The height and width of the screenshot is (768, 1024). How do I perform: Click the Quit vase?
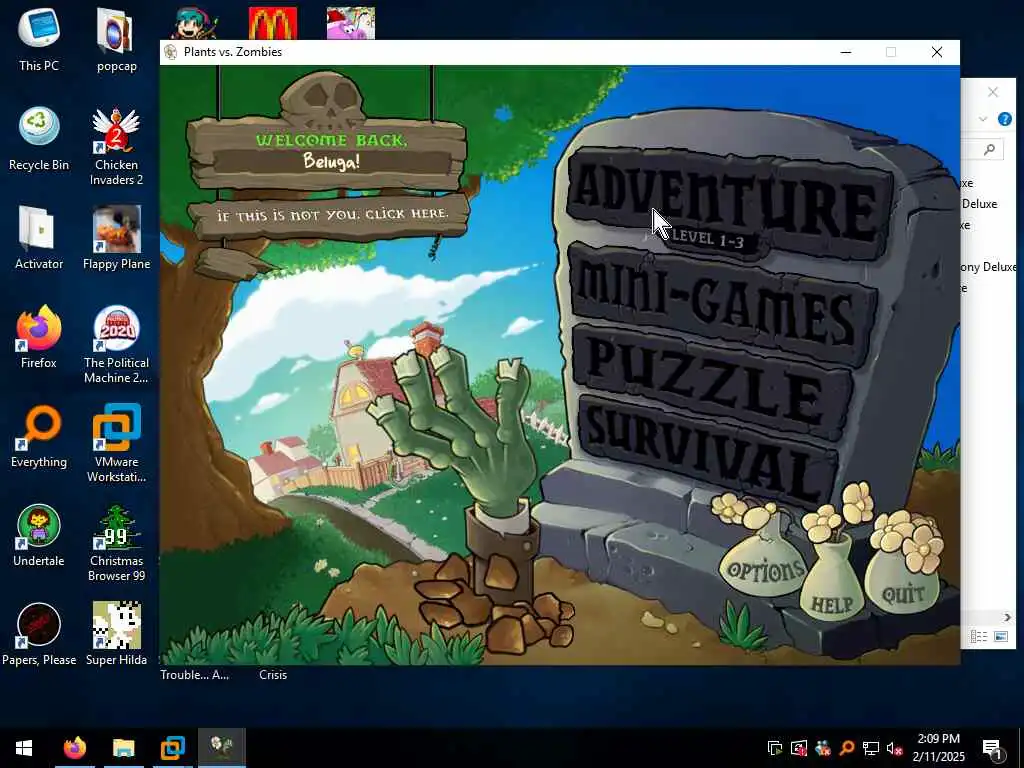[904, 593]
